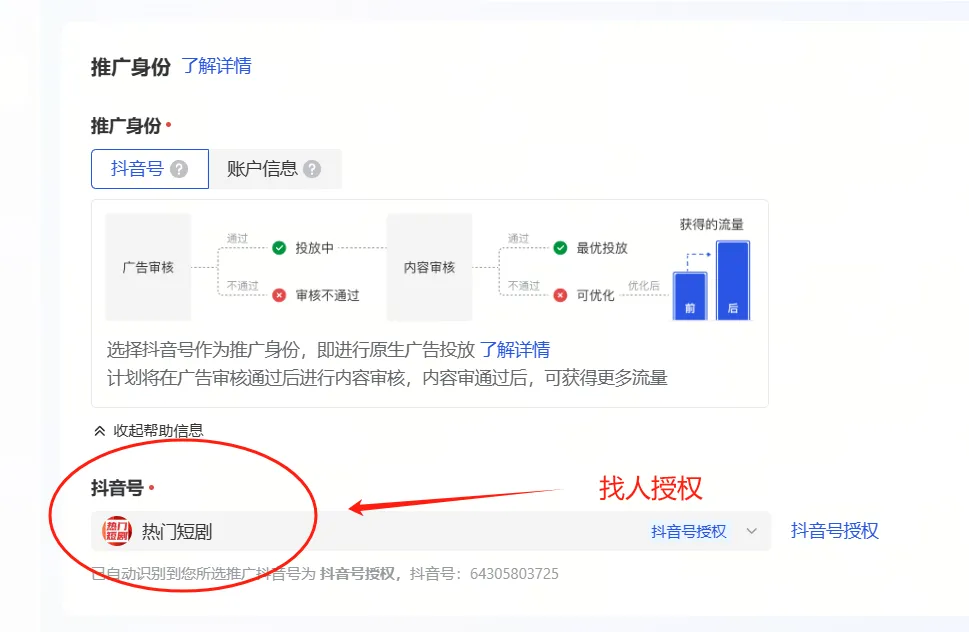Click the double chevron collapse icon

tap(99, 431)
